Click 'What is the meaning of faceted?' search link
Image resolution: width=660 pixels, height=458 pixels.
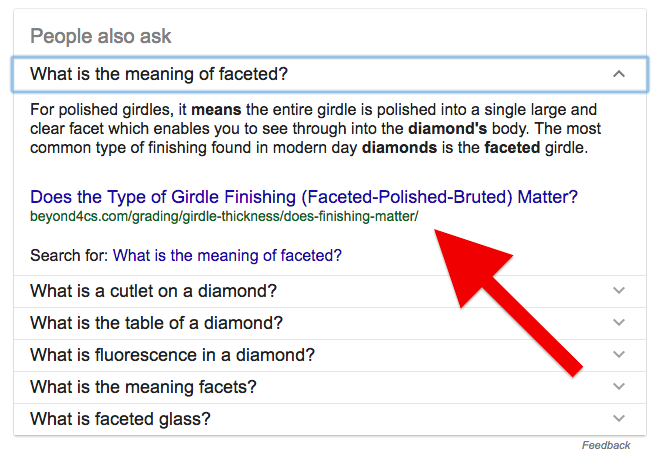[x=227, y=256]
